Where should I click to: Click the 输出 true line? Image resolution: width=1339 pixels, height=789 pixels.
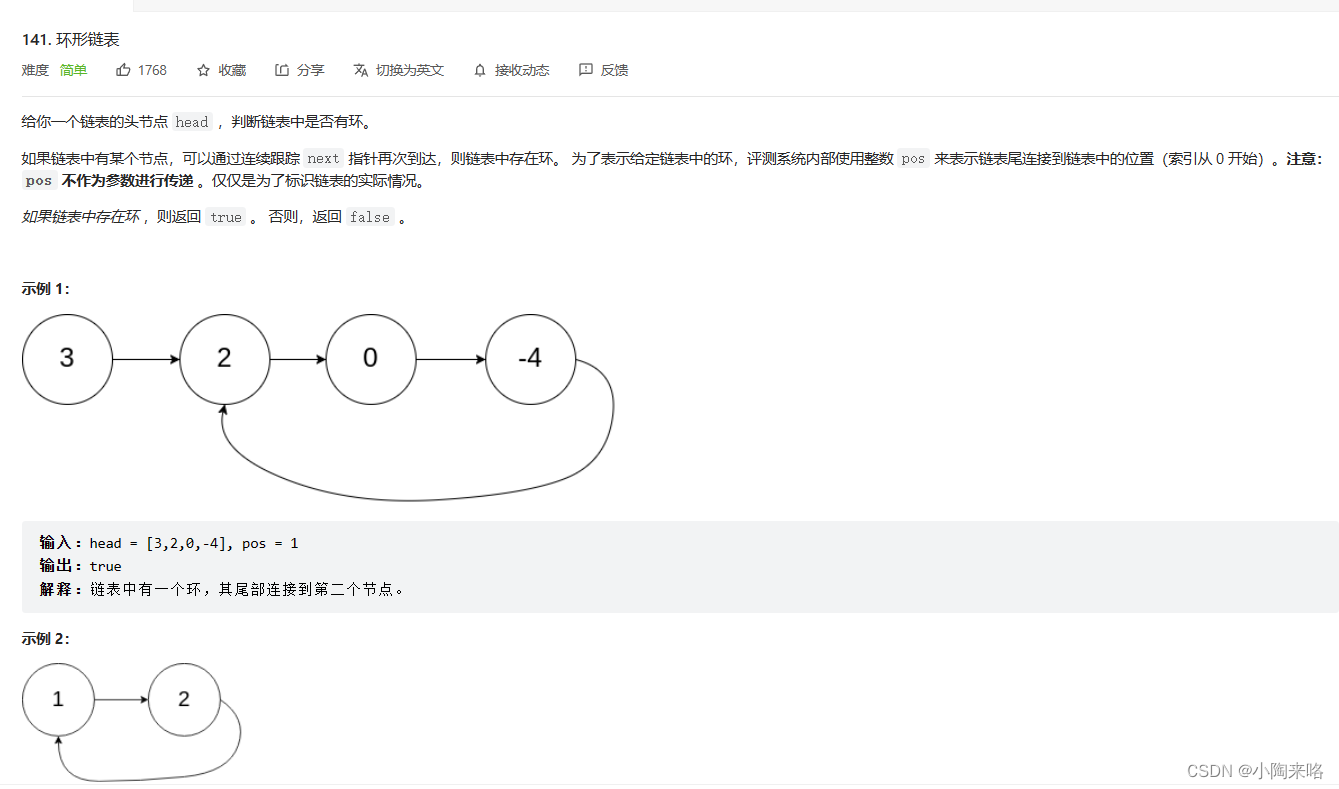tap(80, 566)
